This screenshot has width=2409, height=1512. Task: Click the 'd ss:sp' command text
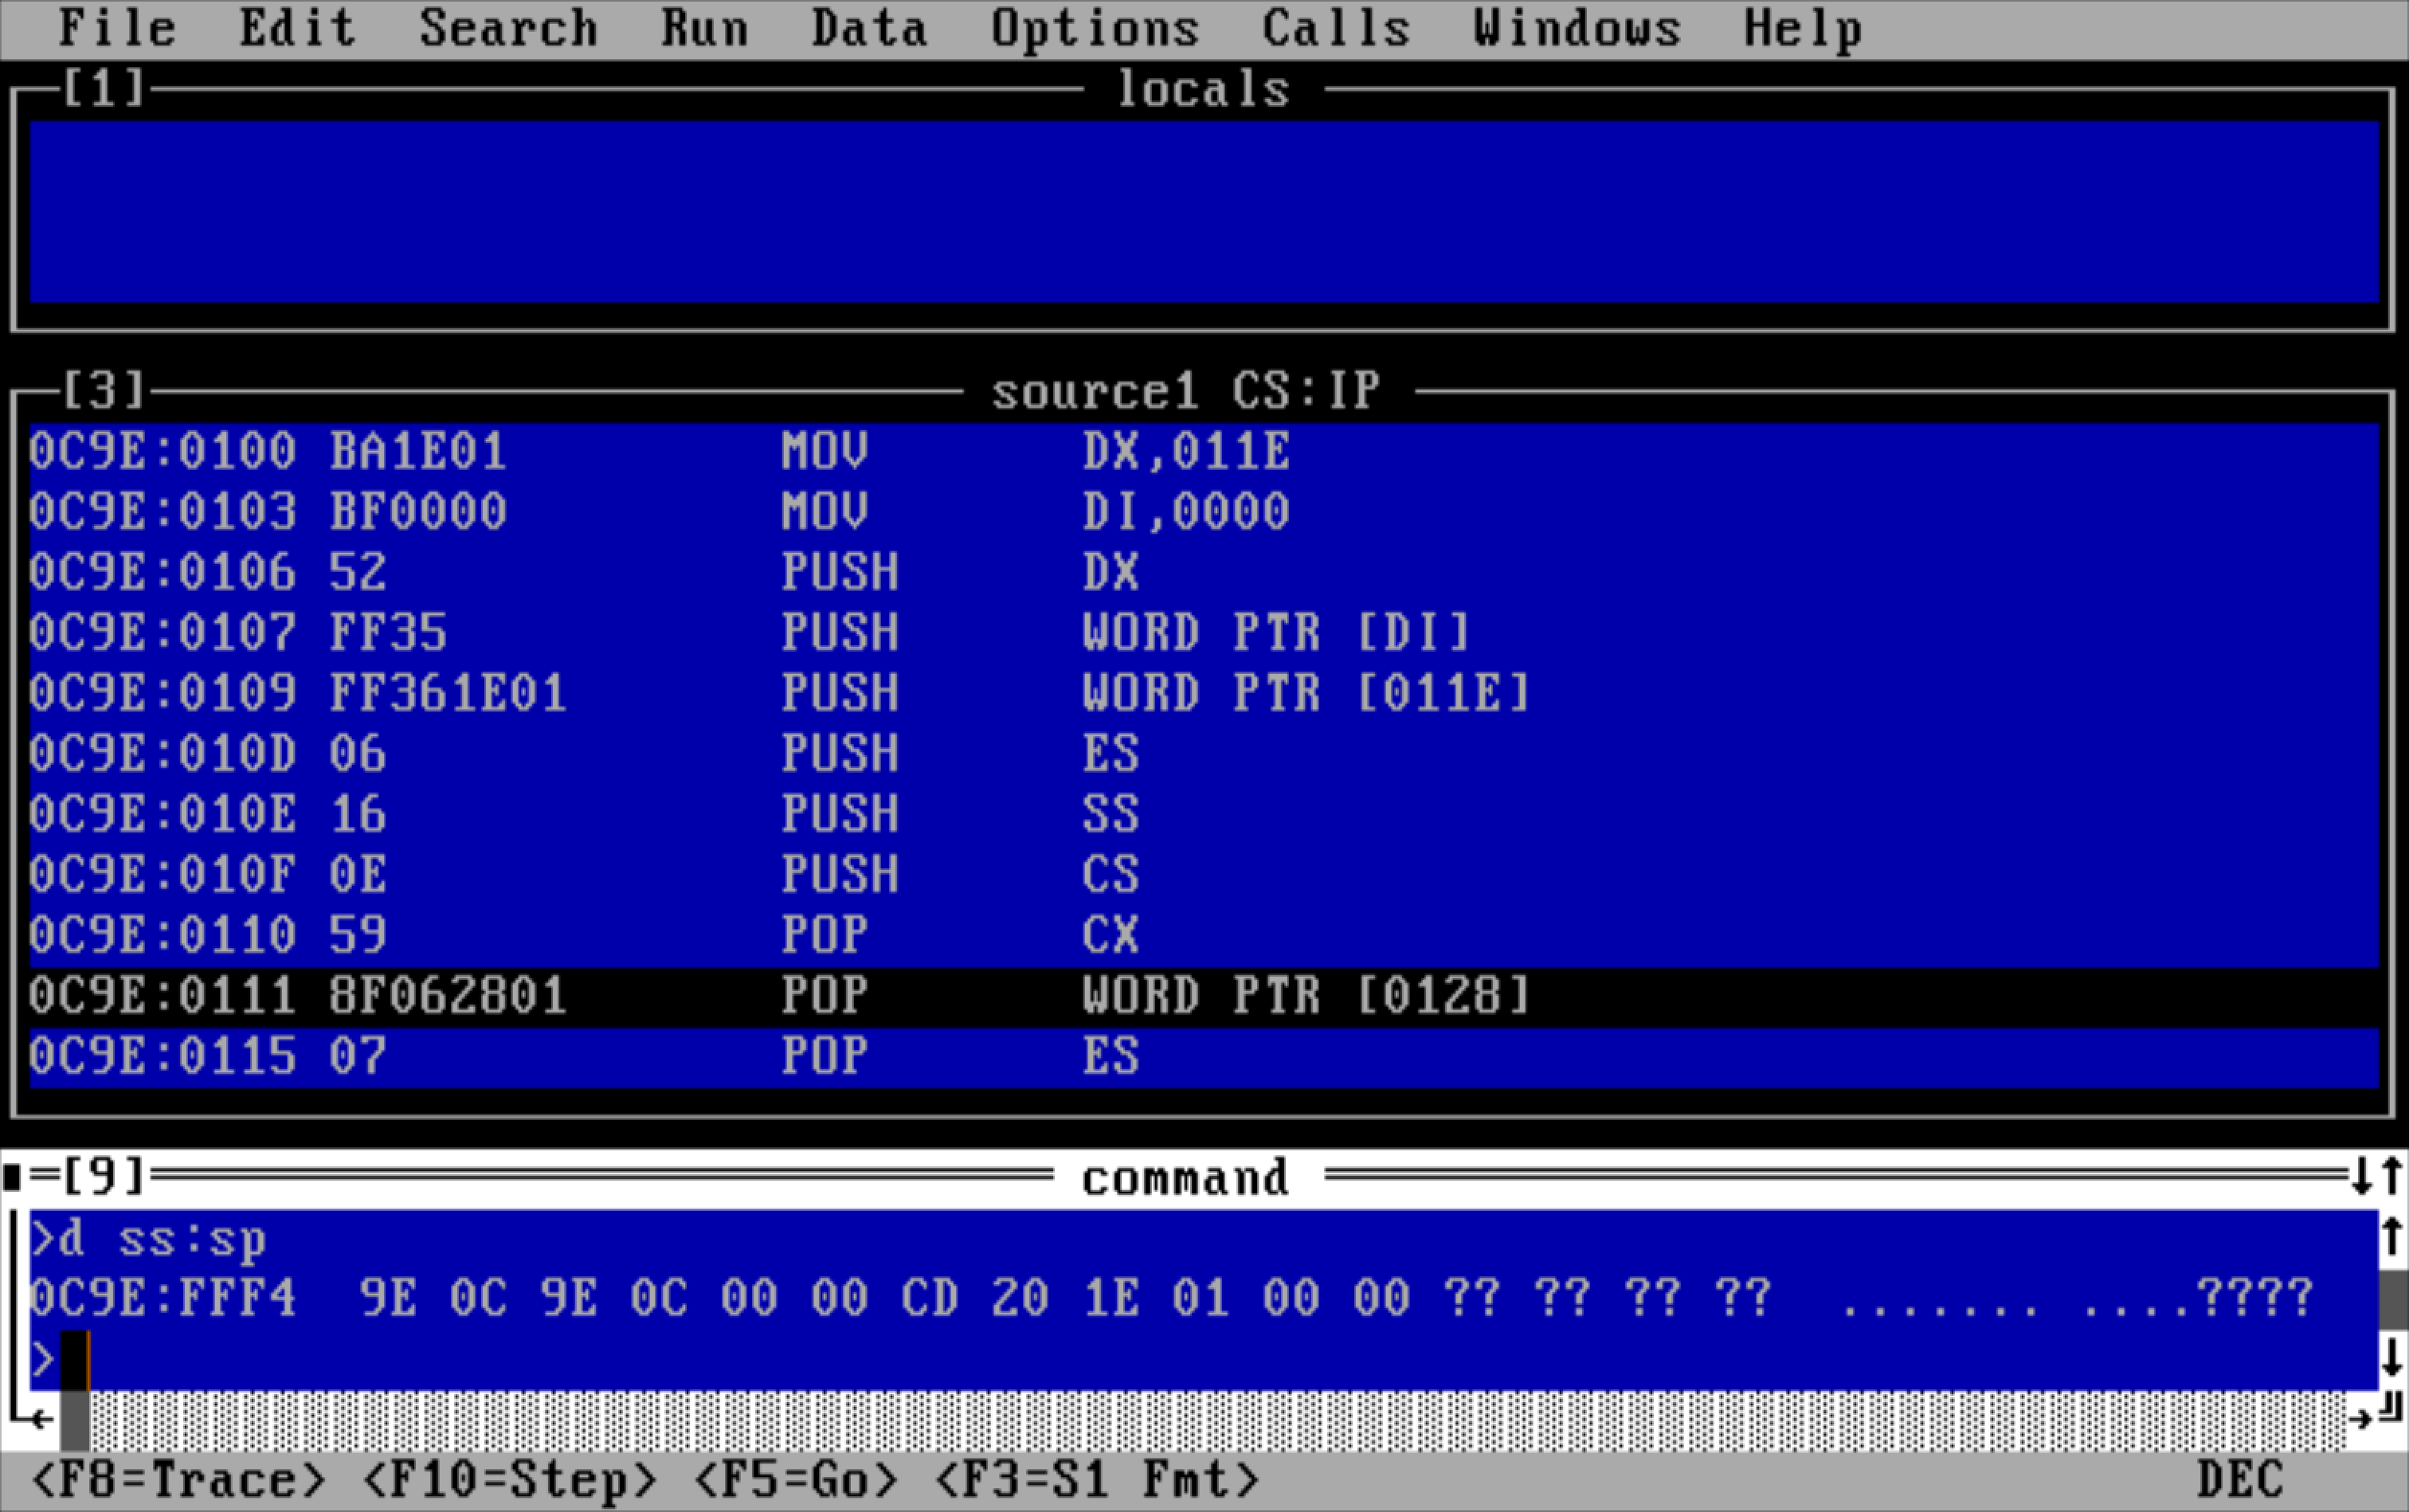coord(163,1240)
